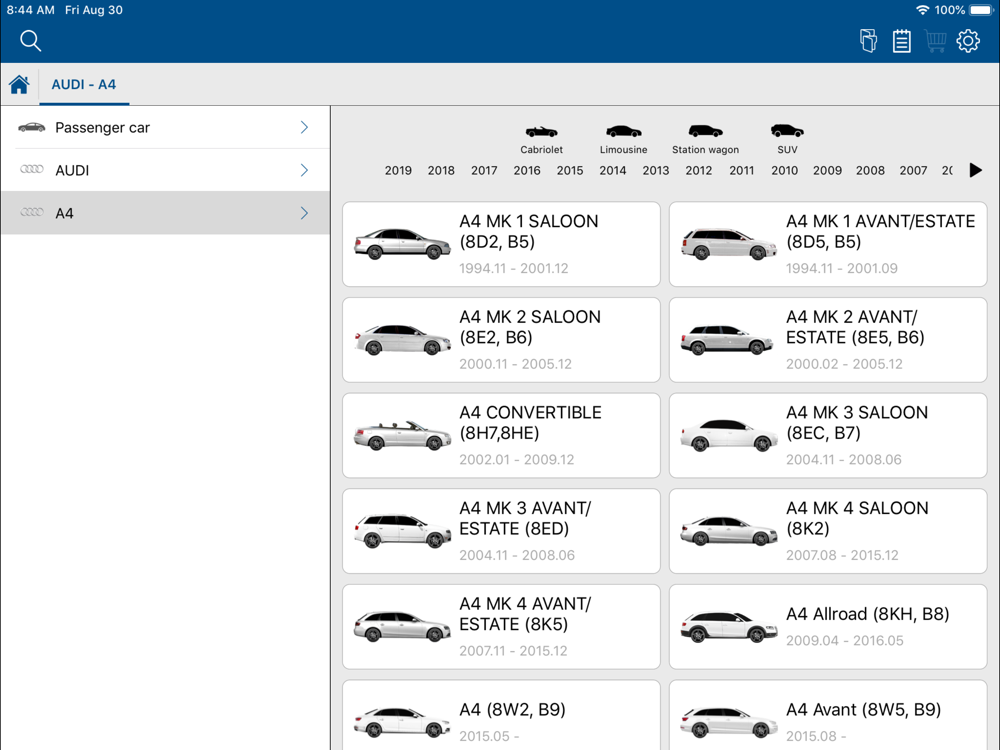Select year 2010

coord(784,170)
